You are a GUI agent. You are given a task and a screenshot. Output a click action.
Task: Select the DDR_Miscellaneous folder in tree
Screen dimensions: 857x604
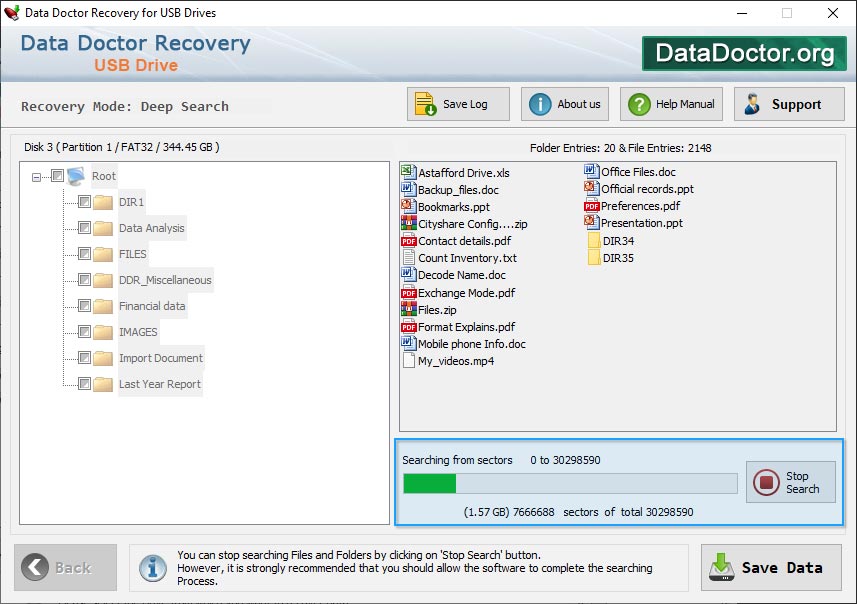[165, 280]
